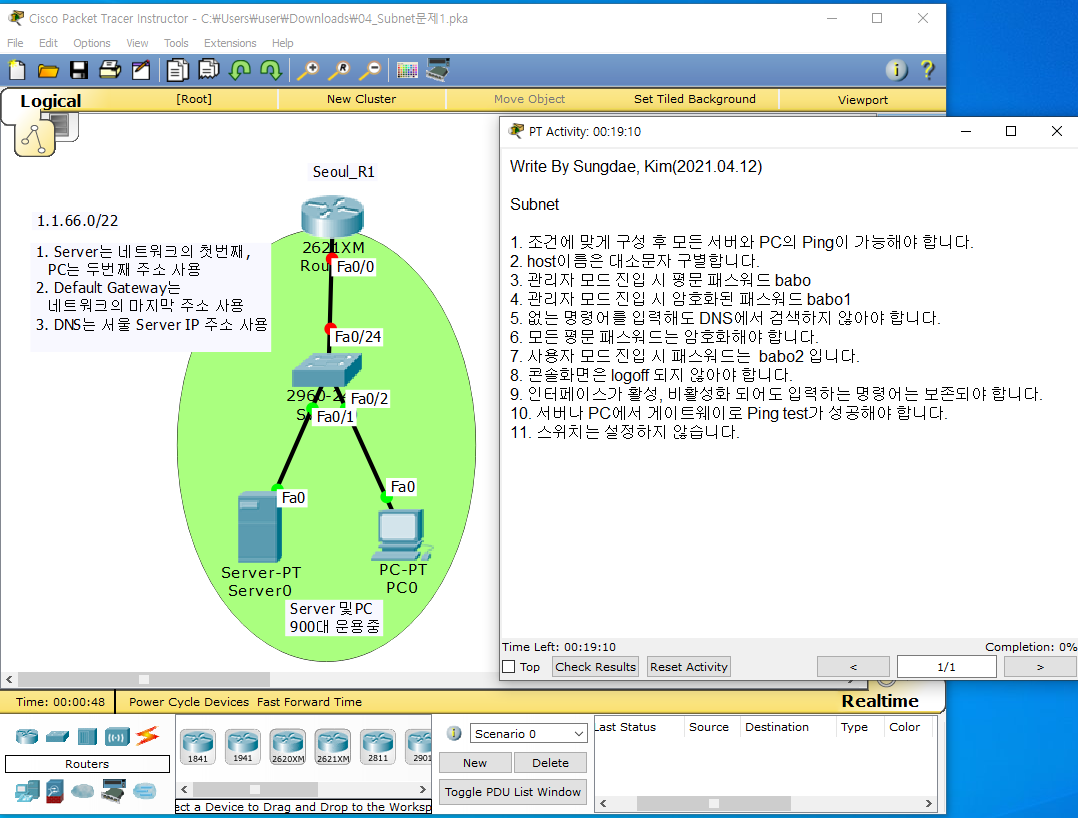
Task: Open the custom devices dialog icon
Action: click(438, 70)
